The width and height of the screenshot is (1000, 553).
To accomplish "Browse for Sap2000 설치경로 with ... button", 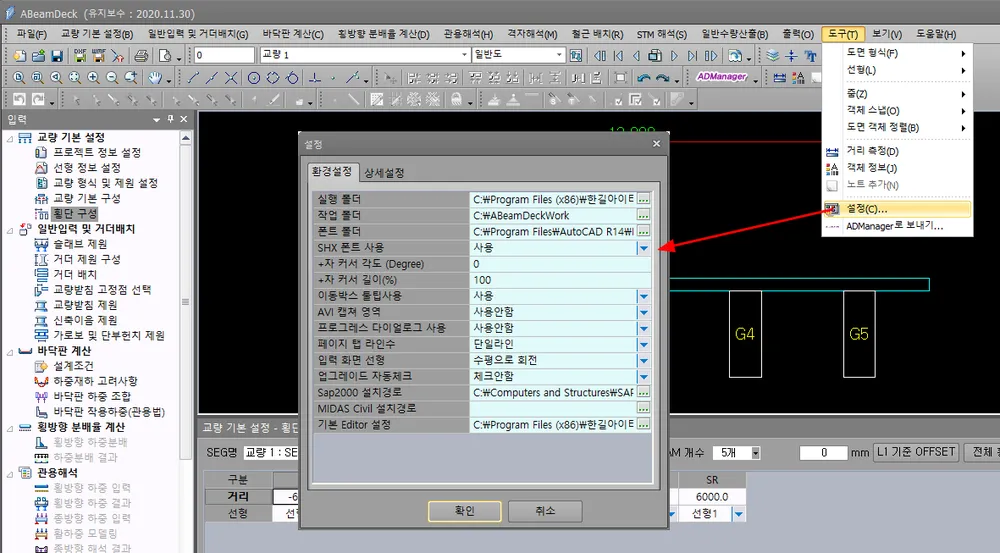I will (x=643, y=392).
